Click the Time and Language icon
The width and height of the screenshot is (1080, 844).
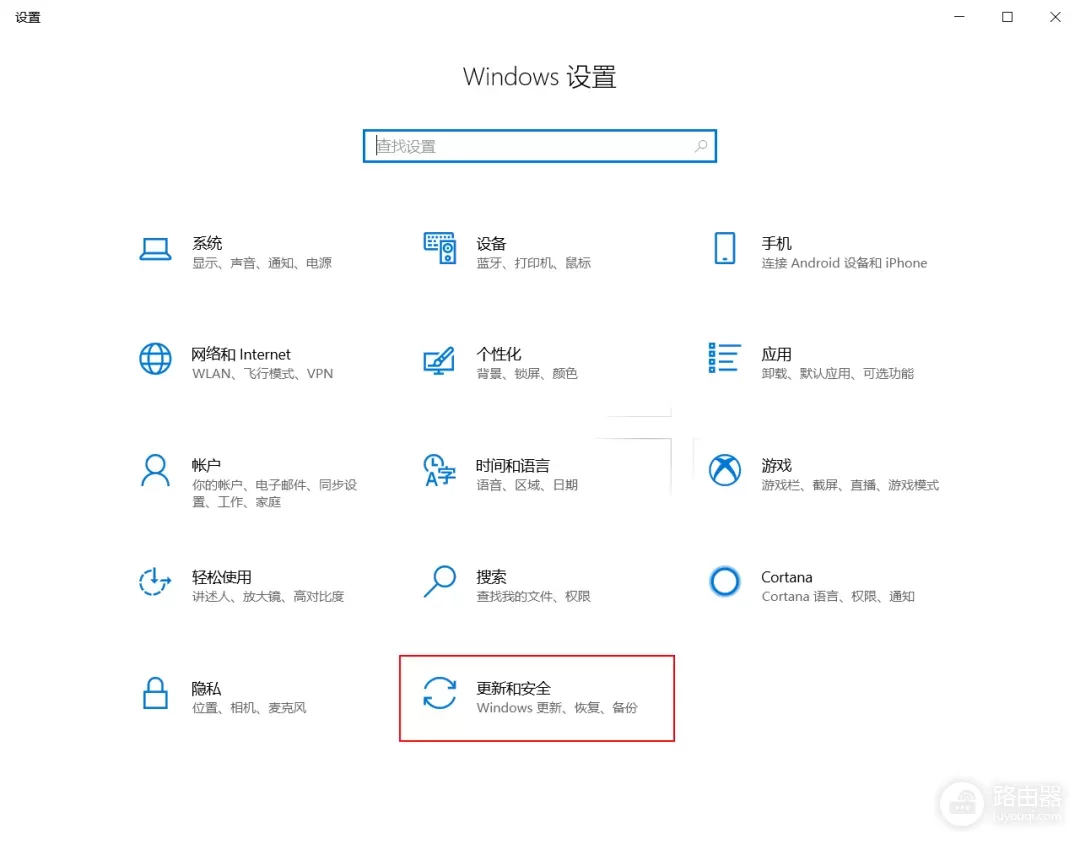click(439, 470)
